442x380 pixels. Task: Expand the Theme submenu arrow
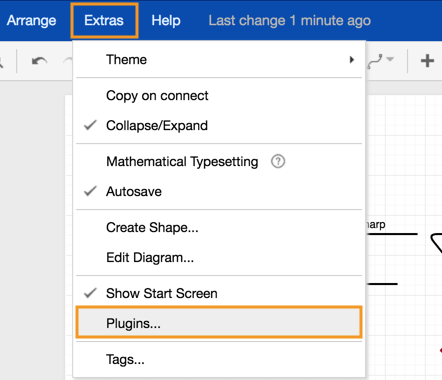352,60
